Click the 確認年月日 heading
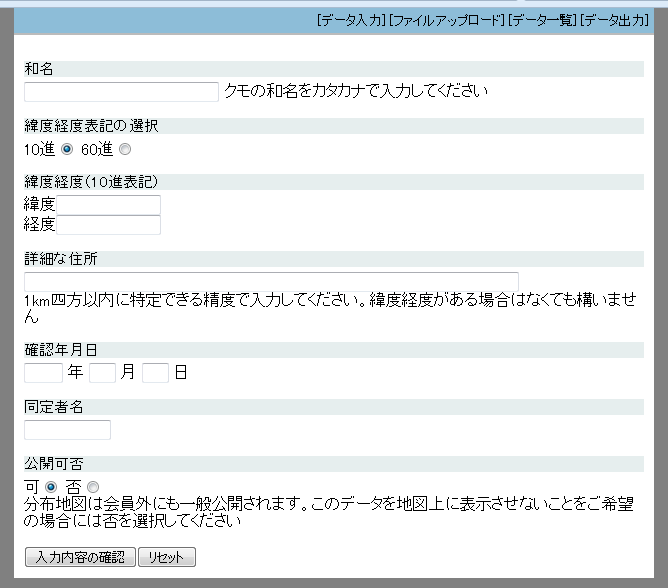 tap(61, 350)
